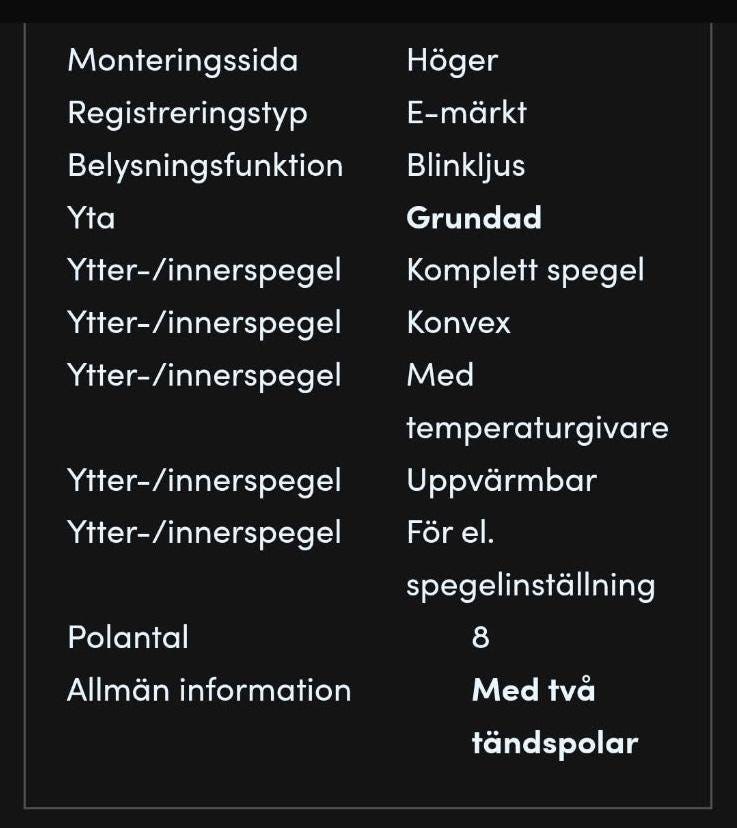Click the Konvex value text
The image size is (737, 828).
pyautogui.click(x=458, y=323)
